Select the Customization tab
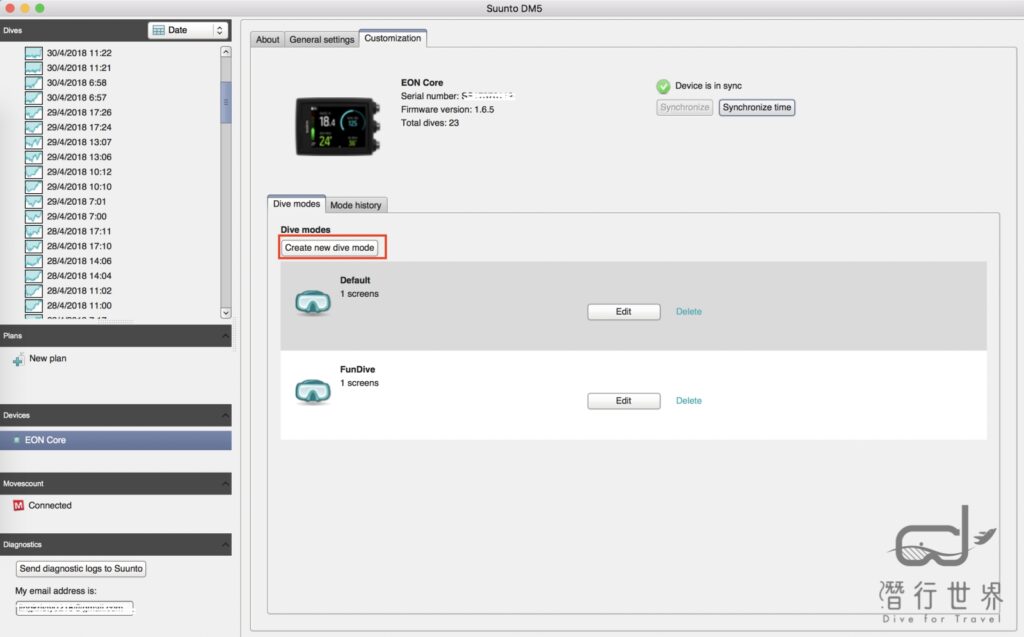Viewport: 1024px width, 637px height. point(392,38)
